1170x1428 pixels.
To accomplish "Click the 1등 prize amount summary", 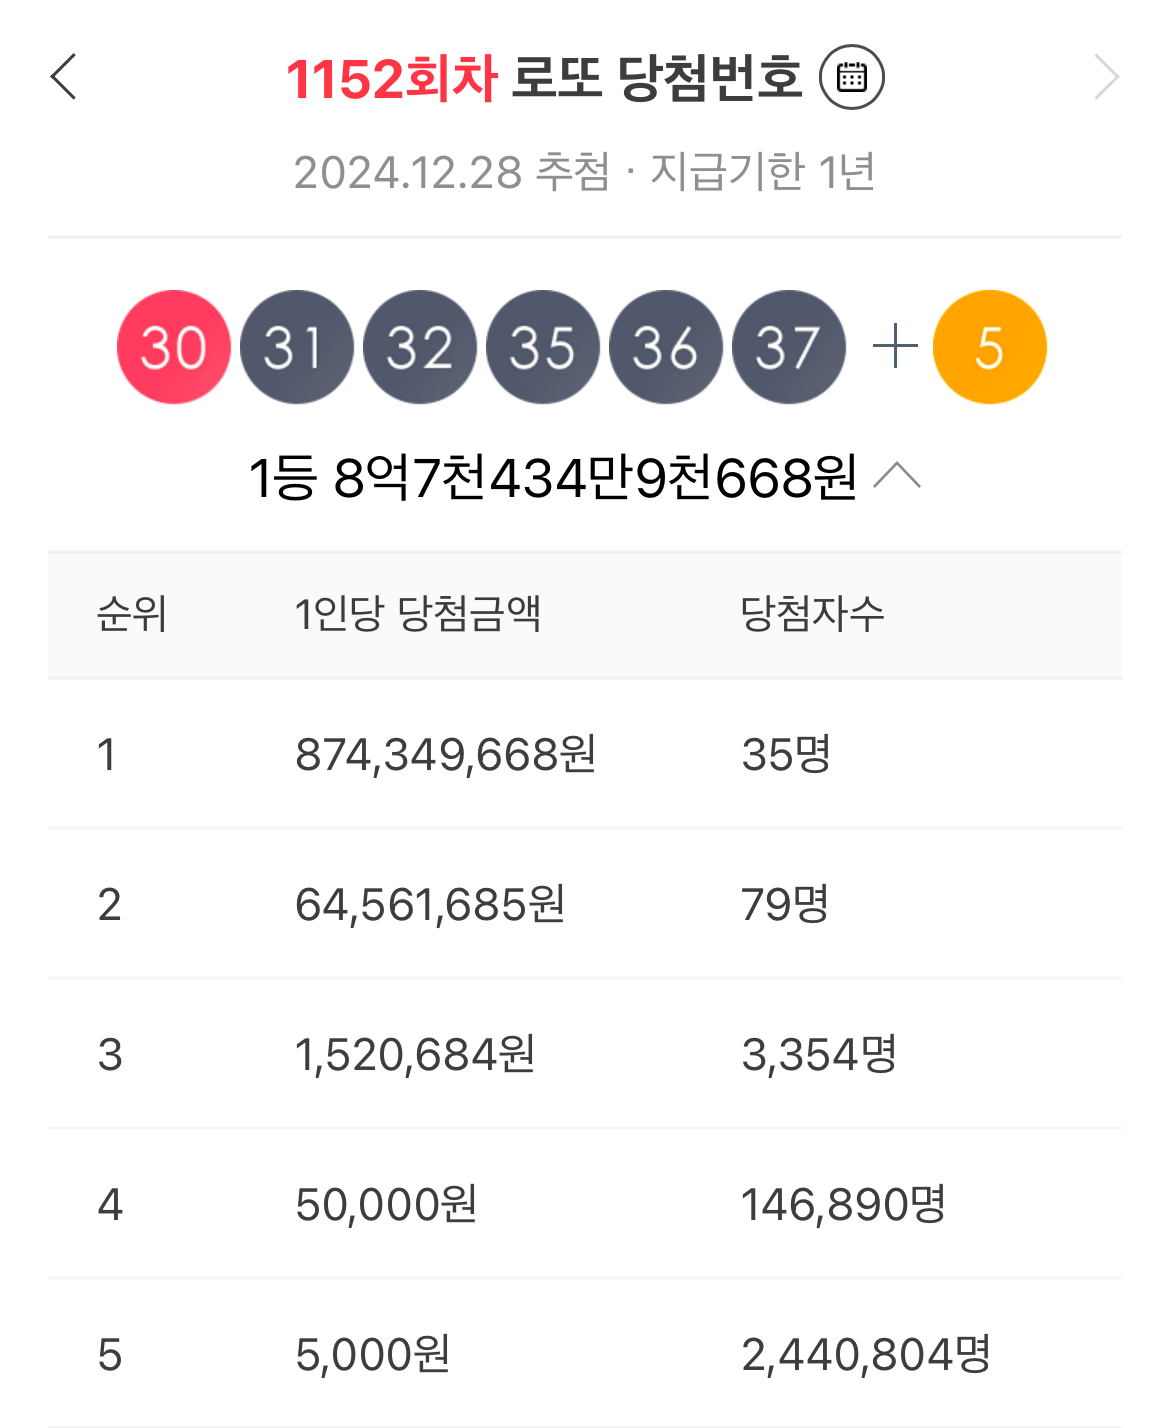I will tap(552, 477).
